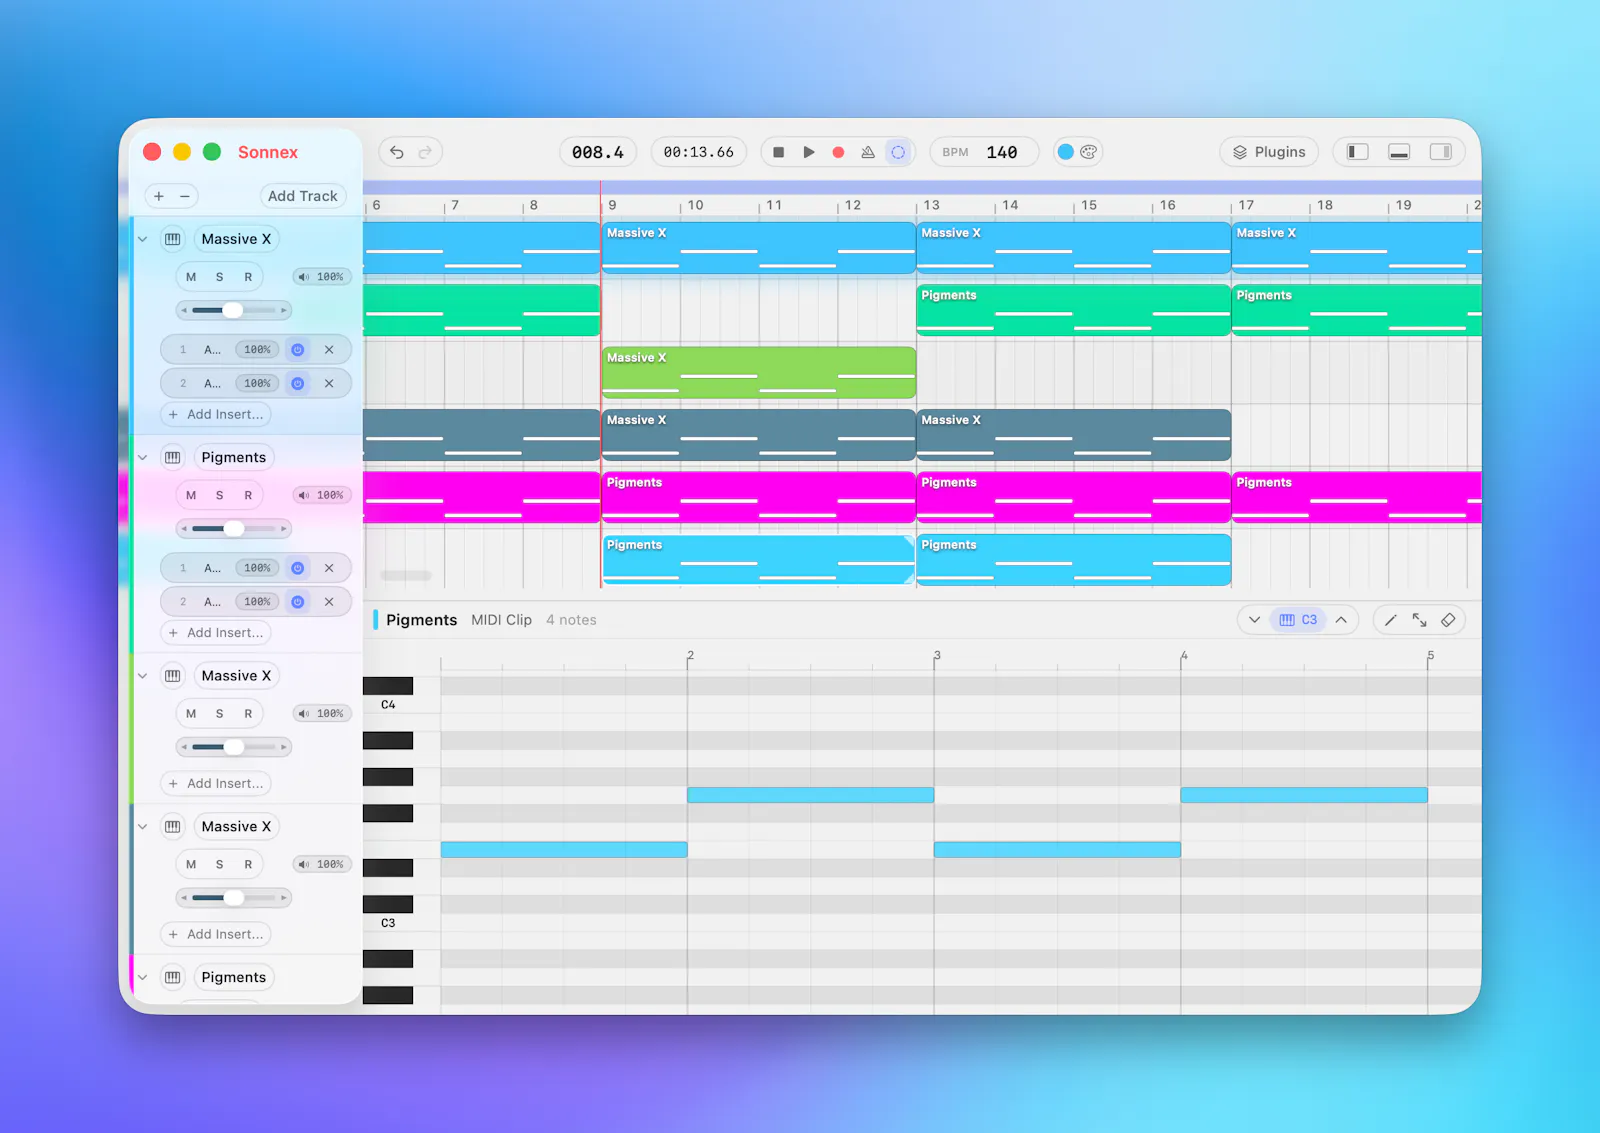Open instrument keyboard icon of fourth track Massive X
Screen dimensions: 1600x1133
[x=173, y=827]
